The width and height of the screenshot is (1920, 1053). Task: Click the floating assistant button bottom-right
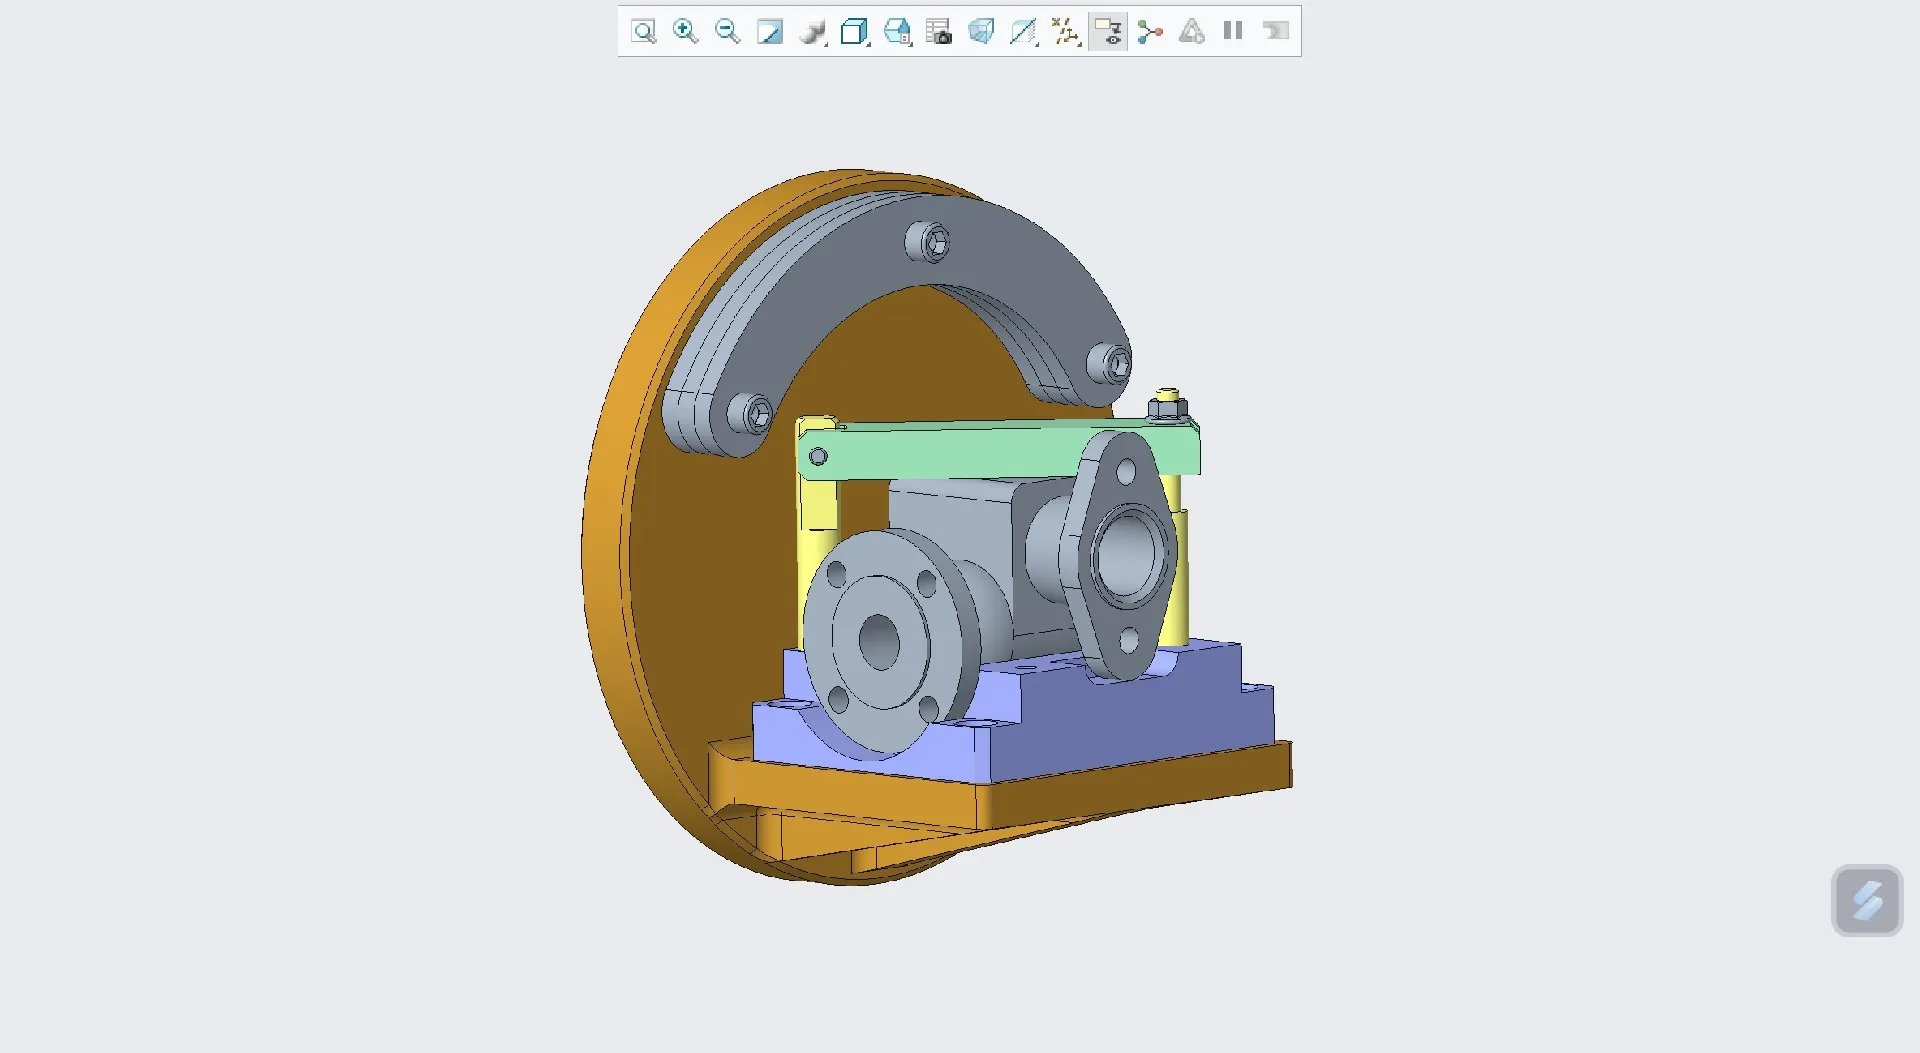tap(1867, 900)
